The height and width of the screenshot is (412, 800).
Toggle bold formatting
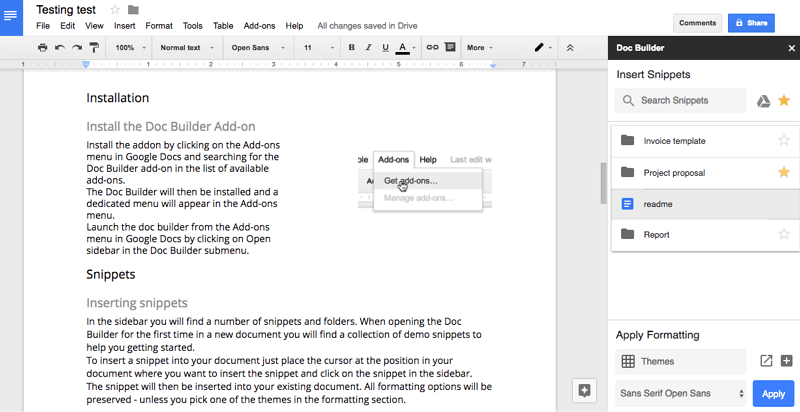352,47
